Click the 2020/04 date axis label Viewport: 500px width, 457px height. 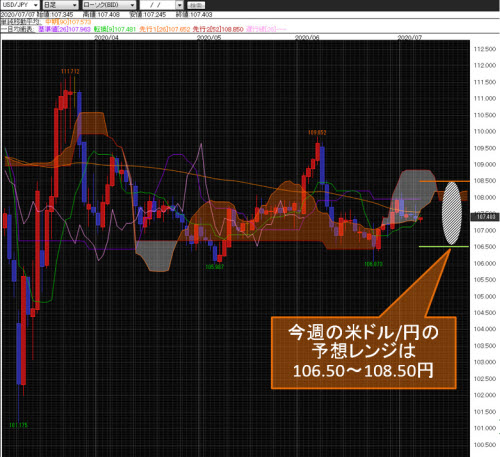(106, 37)
